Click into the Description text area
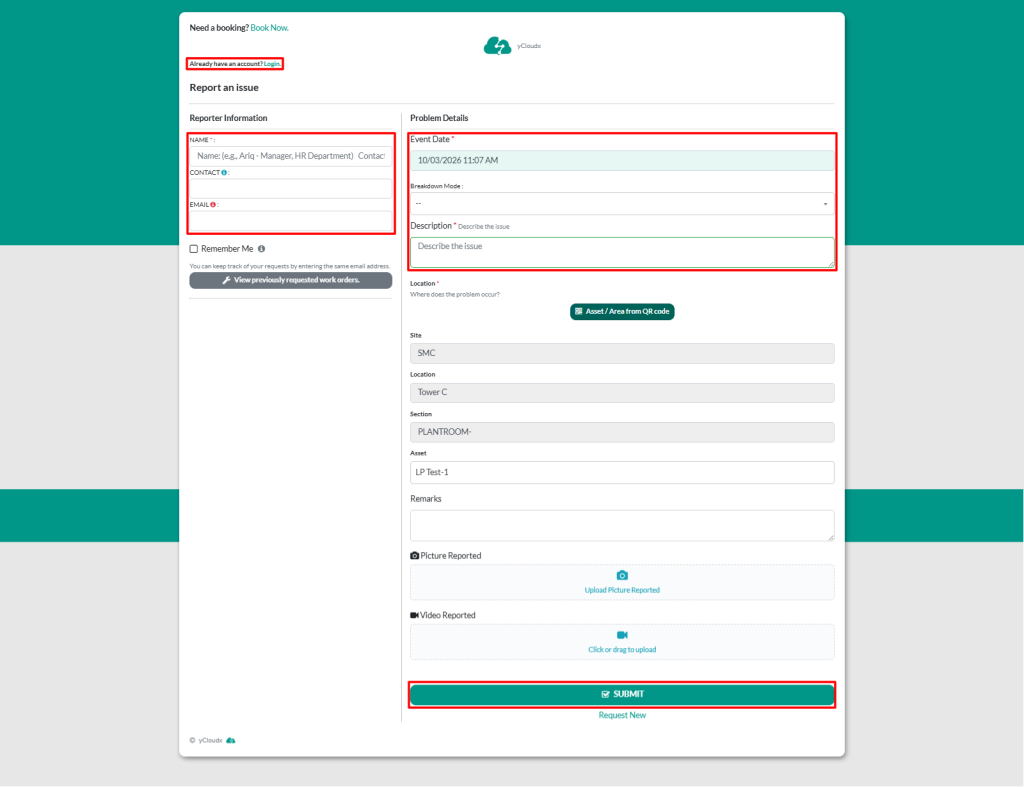 coord(621,252)
